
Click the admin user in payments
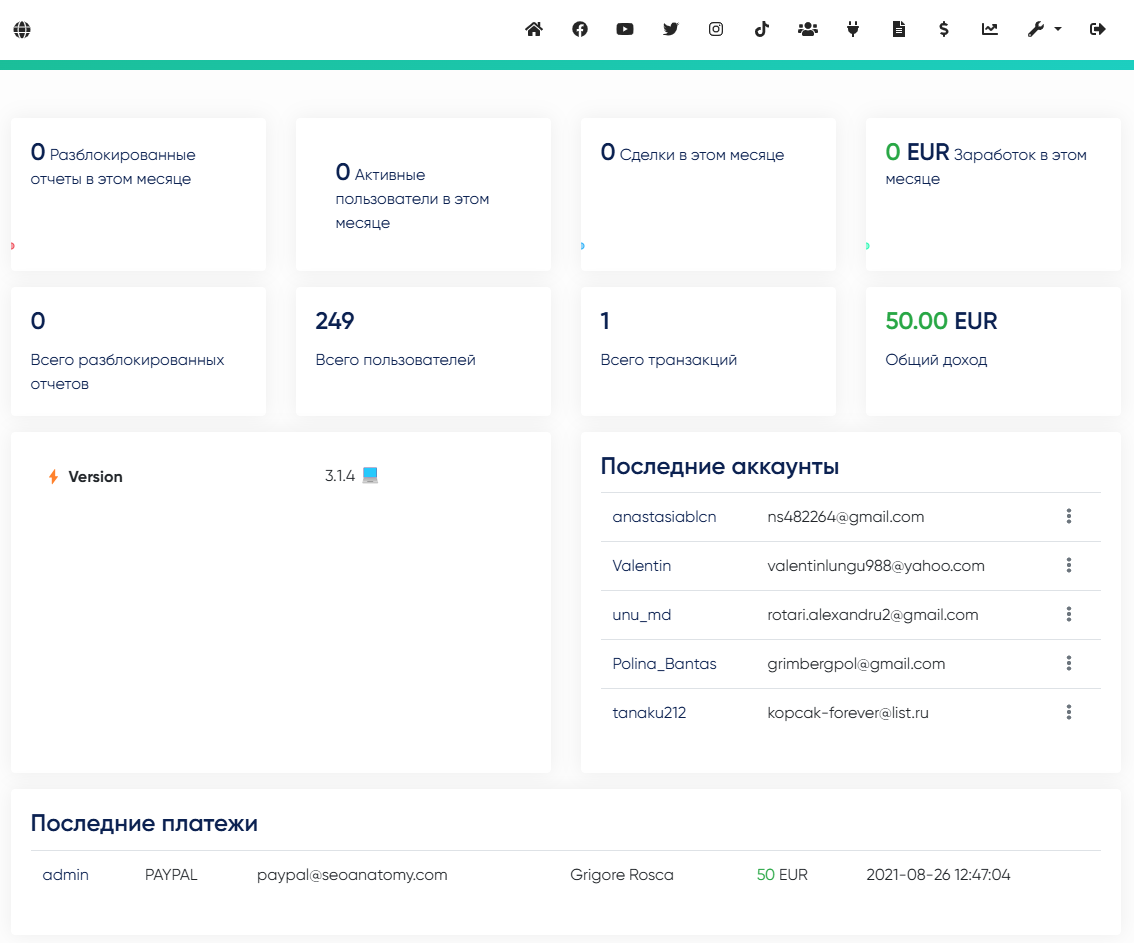tap(65, 875)
